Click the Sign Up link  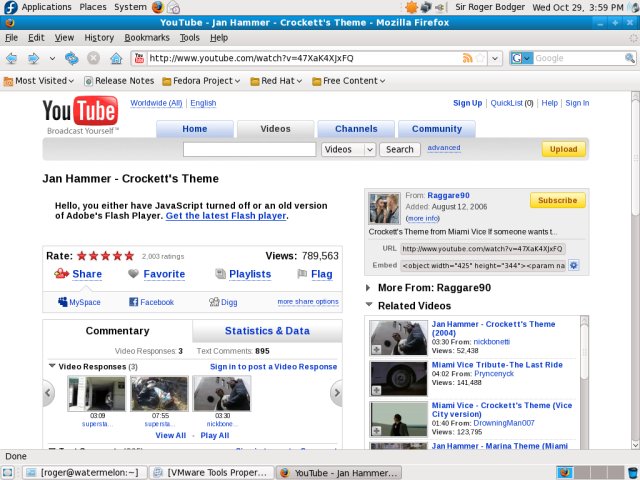(x=467, y=103)
